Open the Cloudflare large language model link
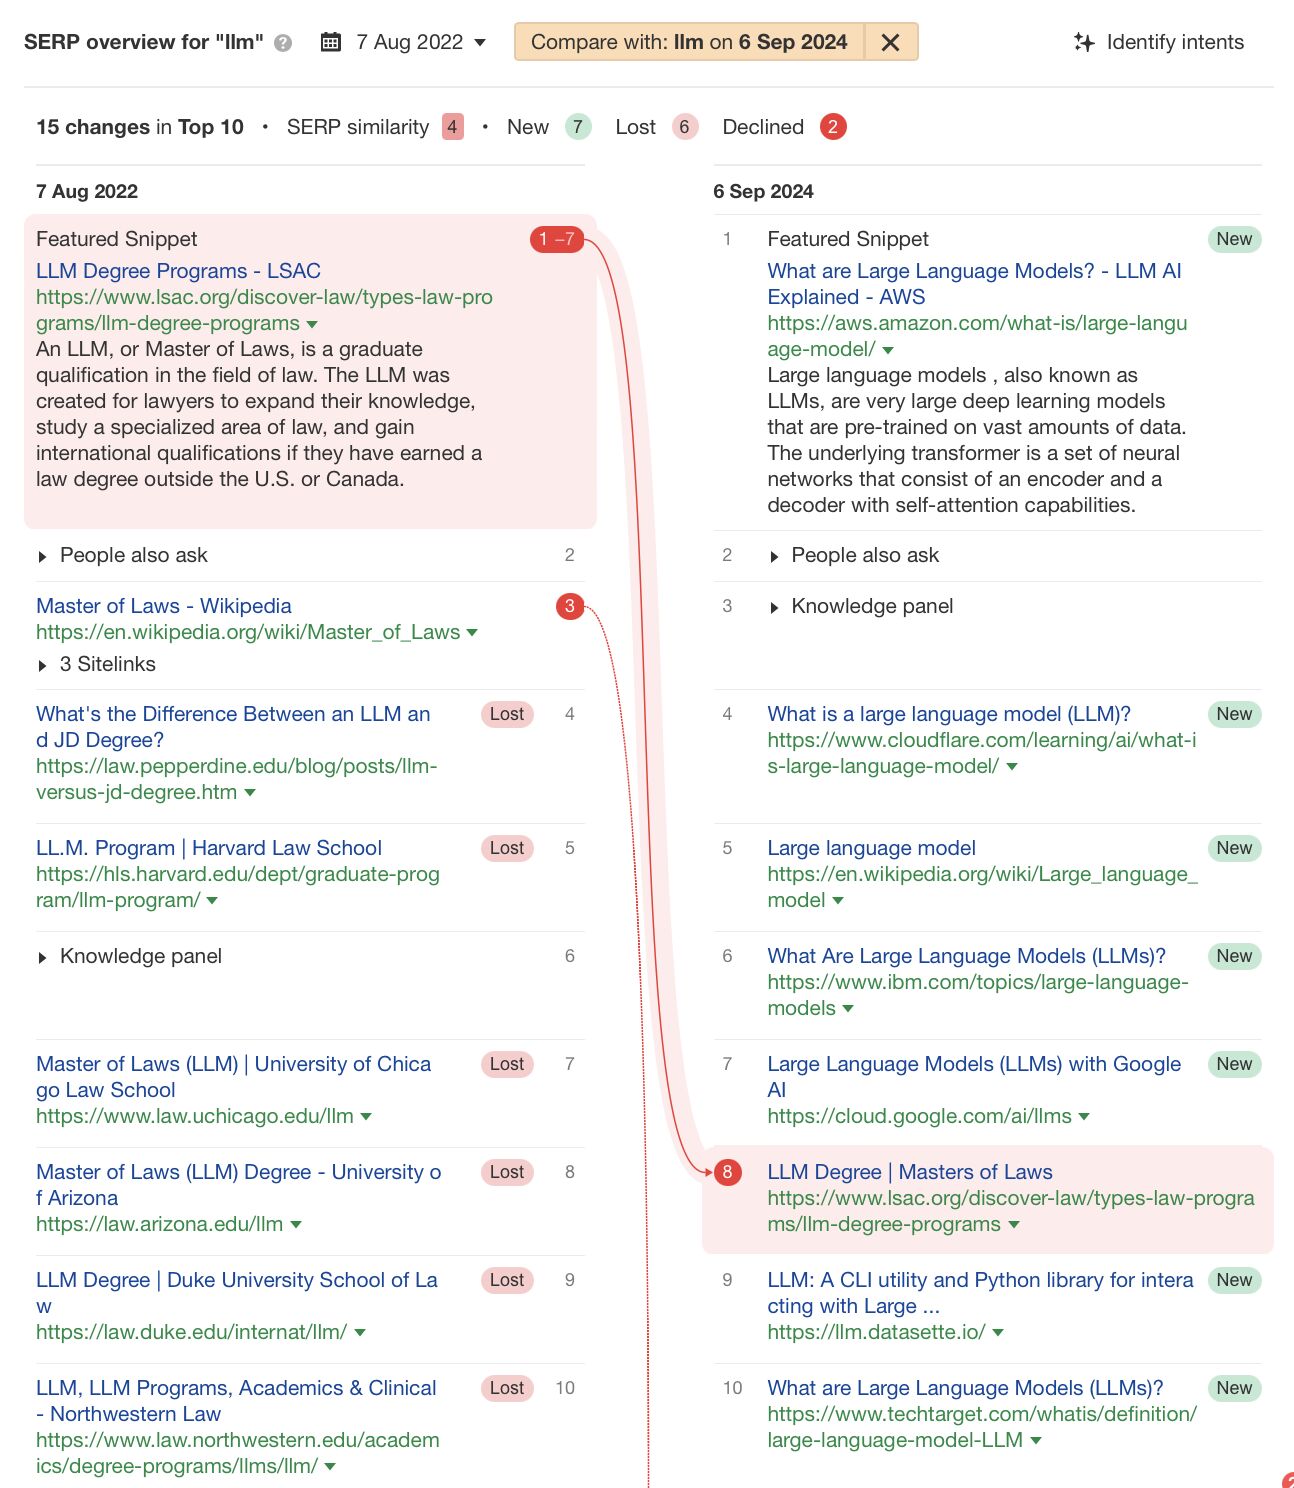The height and width of the screenshot is (1488, 1294). point(948,714)
